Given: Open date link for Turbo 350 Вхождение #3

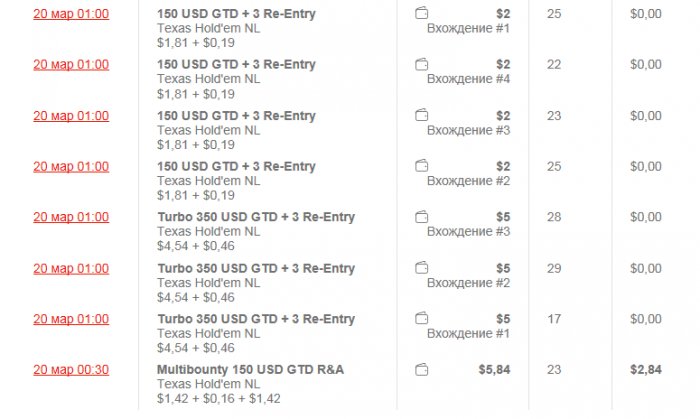Looking at the screenshot, I should coord(71,217).
